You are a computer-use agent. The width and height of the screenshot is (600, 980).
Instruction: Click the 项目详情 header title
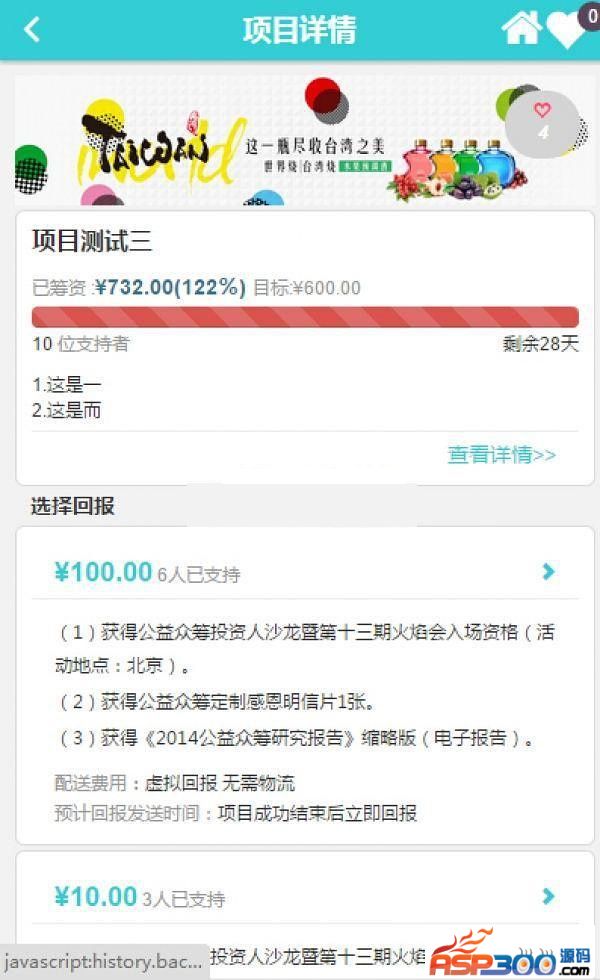point(299,29)
